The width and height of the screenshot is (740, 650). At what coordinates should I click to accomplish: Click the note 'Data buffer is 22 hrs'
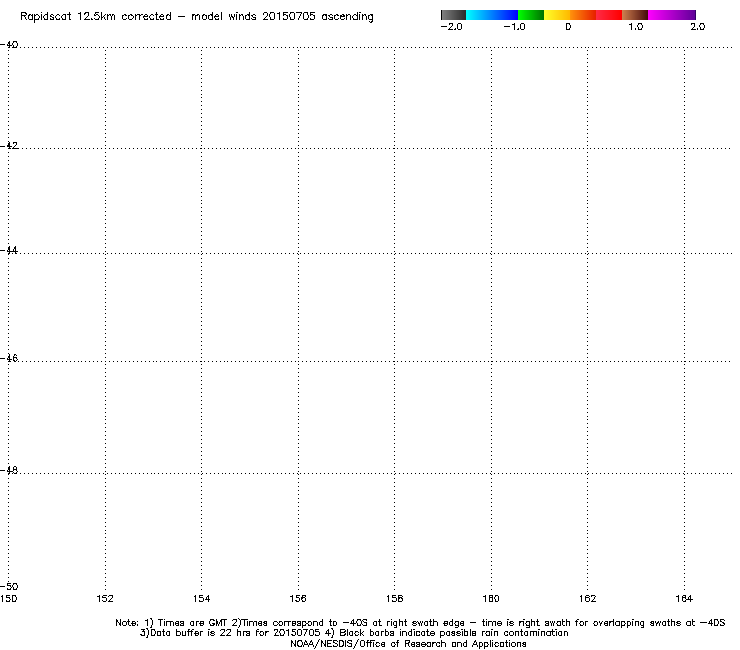tap(202, 633)
